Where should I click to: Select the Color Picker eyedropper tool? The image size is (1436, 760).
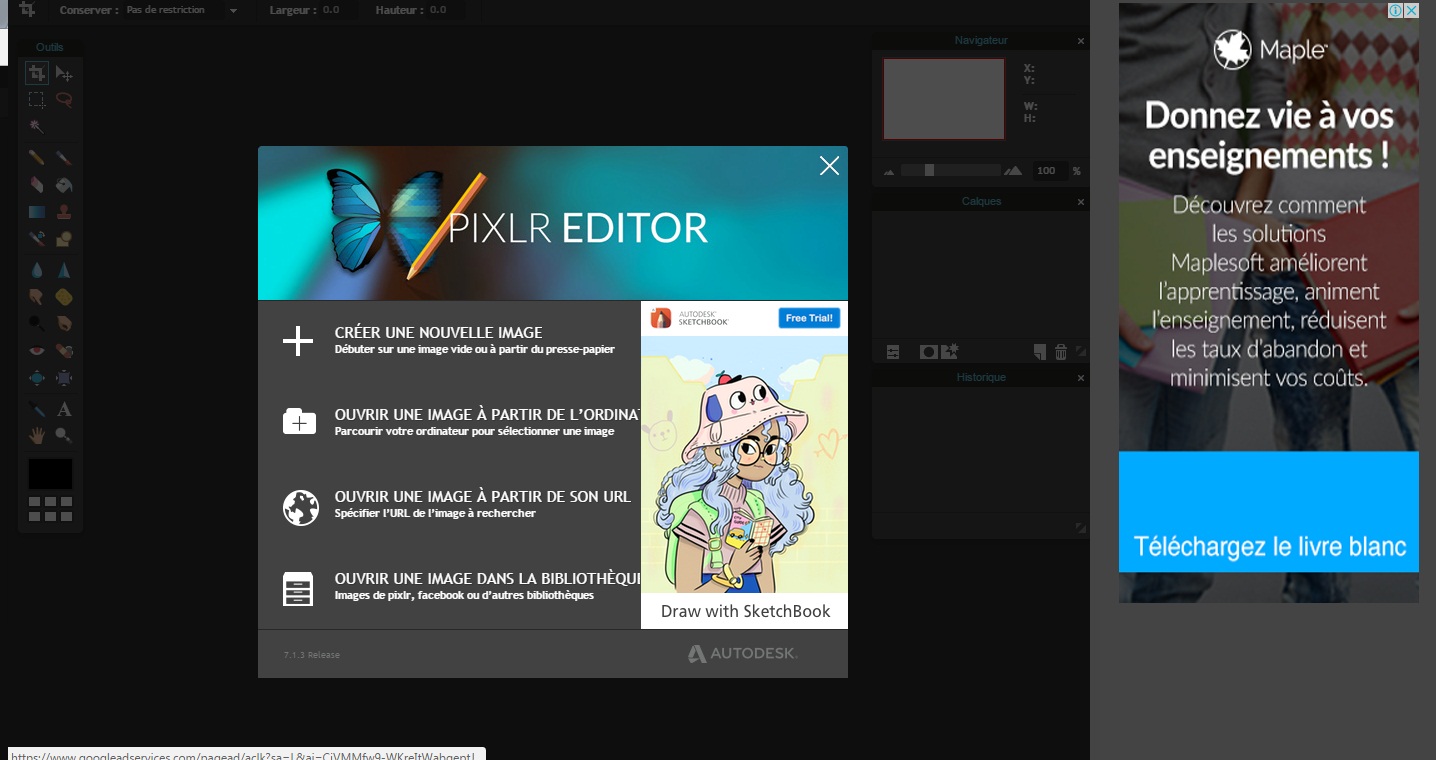tap(36, 409)
